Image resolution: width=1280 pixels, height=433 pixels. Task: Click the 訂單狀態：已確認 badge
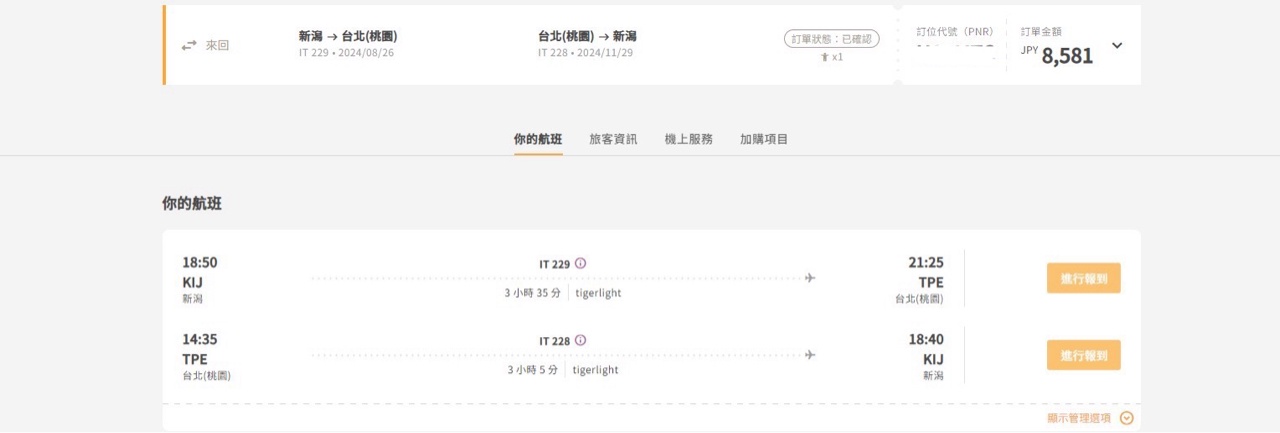831,39
